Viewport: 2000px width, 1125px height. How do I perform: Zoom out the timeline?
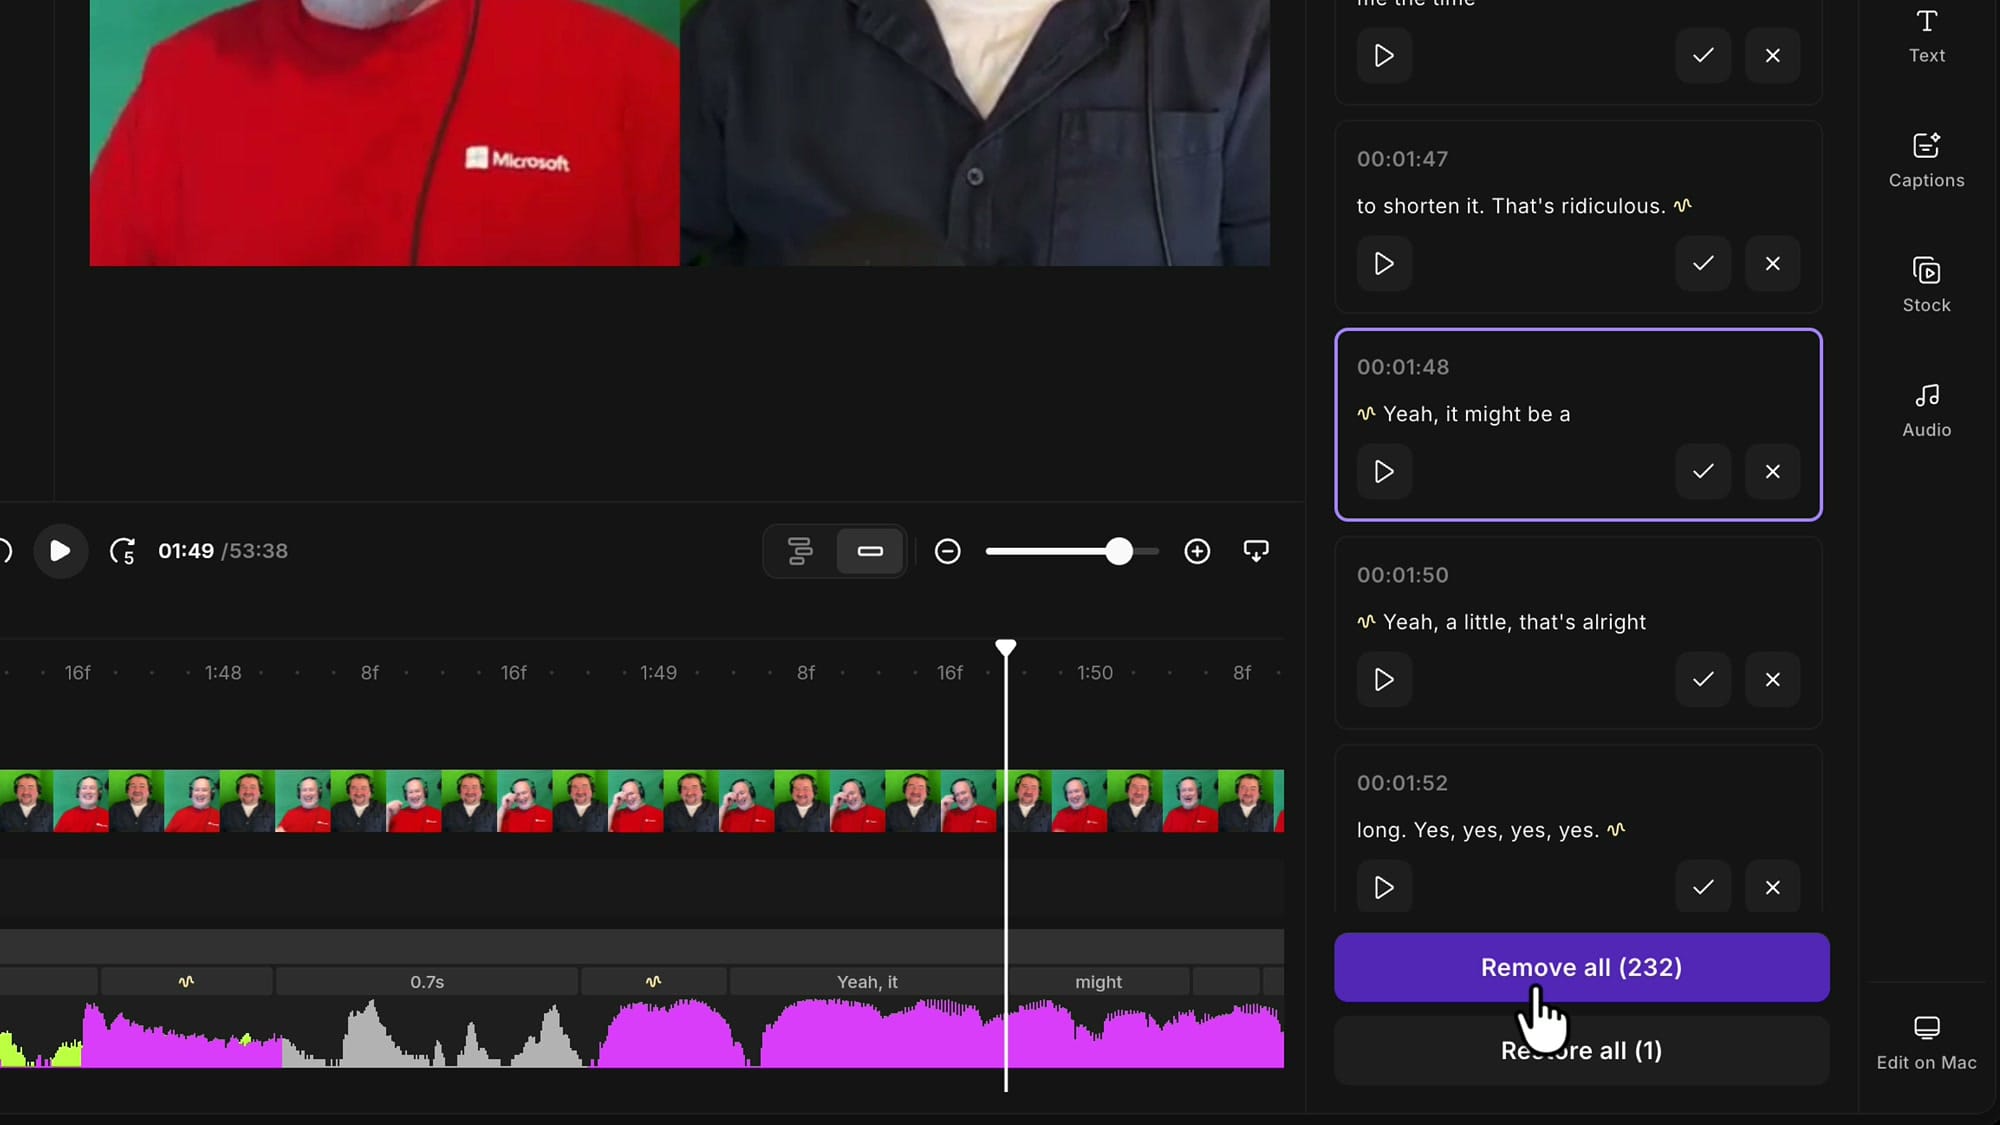(x=947, y=551)
